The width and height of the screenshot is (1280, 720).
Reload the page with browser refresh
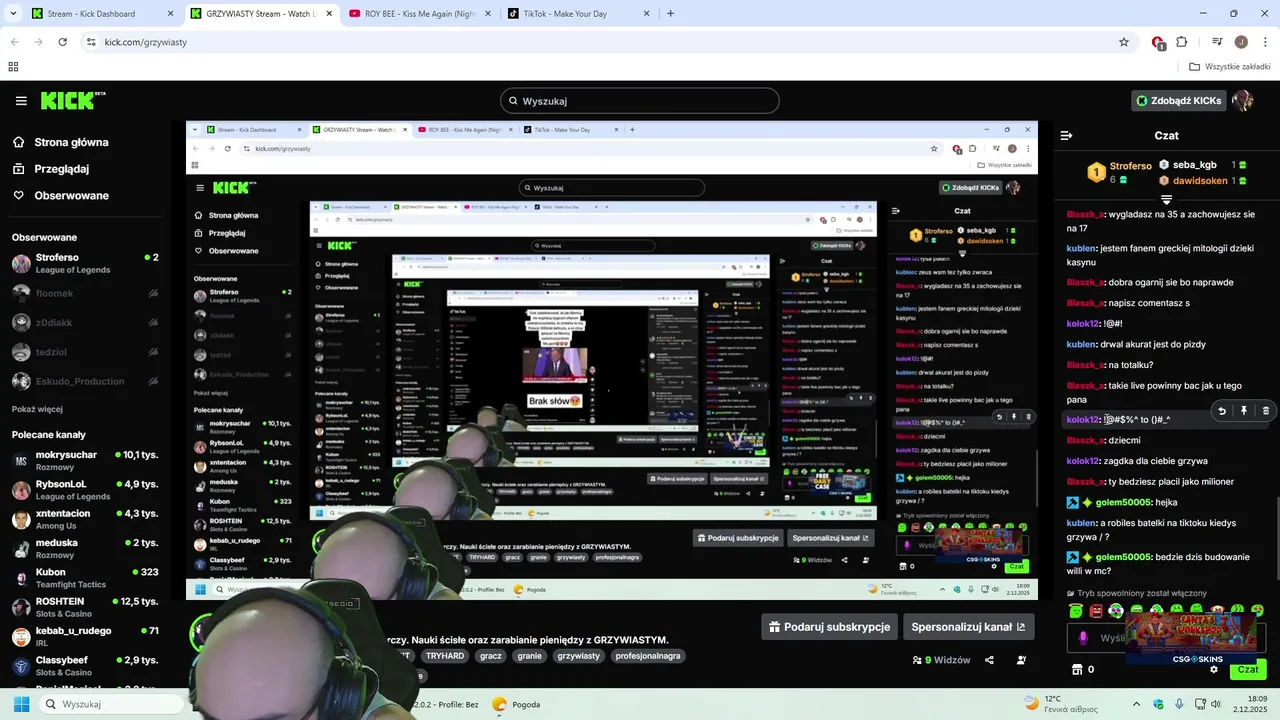point(62,42)
